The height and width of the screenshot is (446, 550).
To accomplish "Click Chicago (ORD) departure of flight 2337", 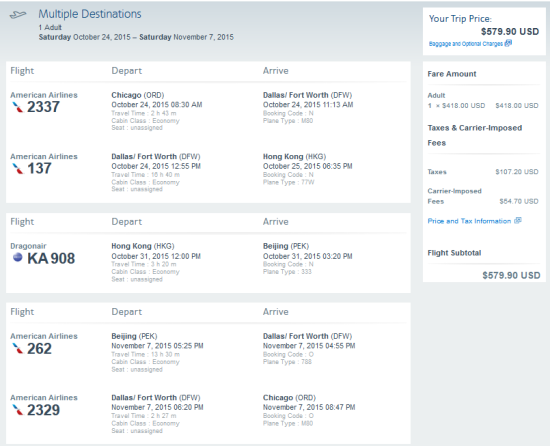I will tap(138, 95).
